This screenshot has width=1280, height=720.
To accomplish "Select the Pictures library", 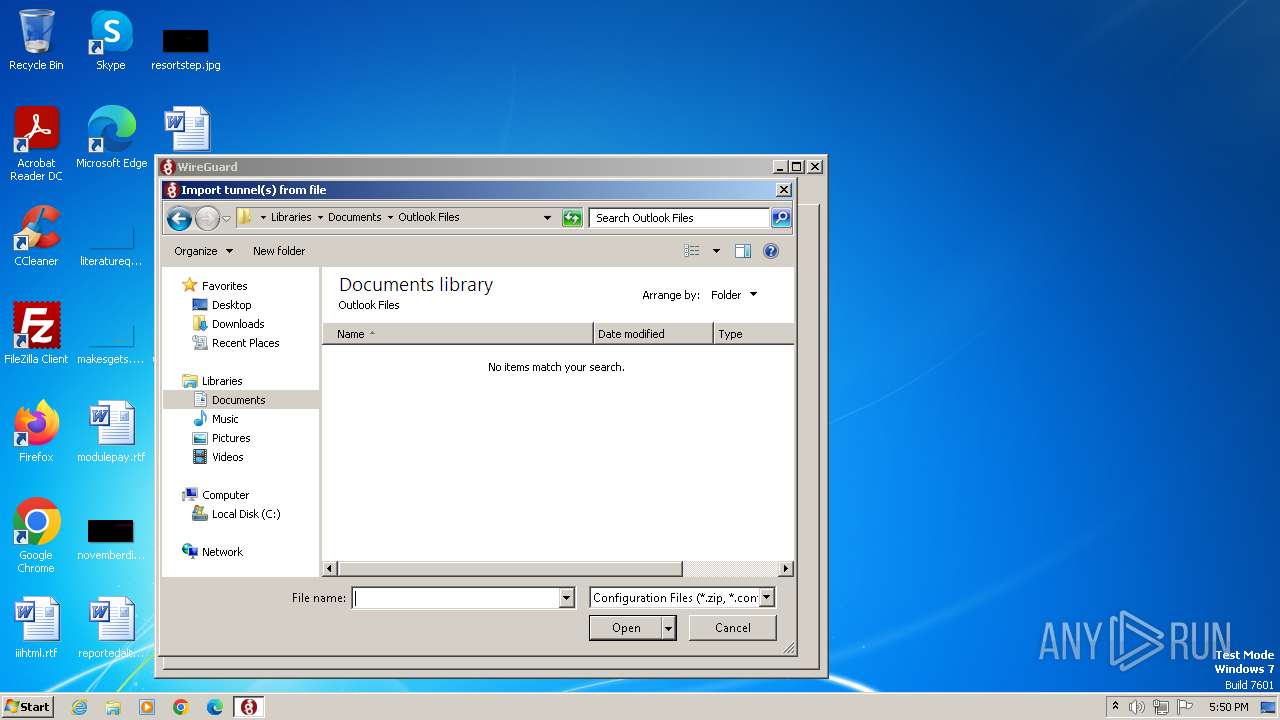I will click(231, 438).
